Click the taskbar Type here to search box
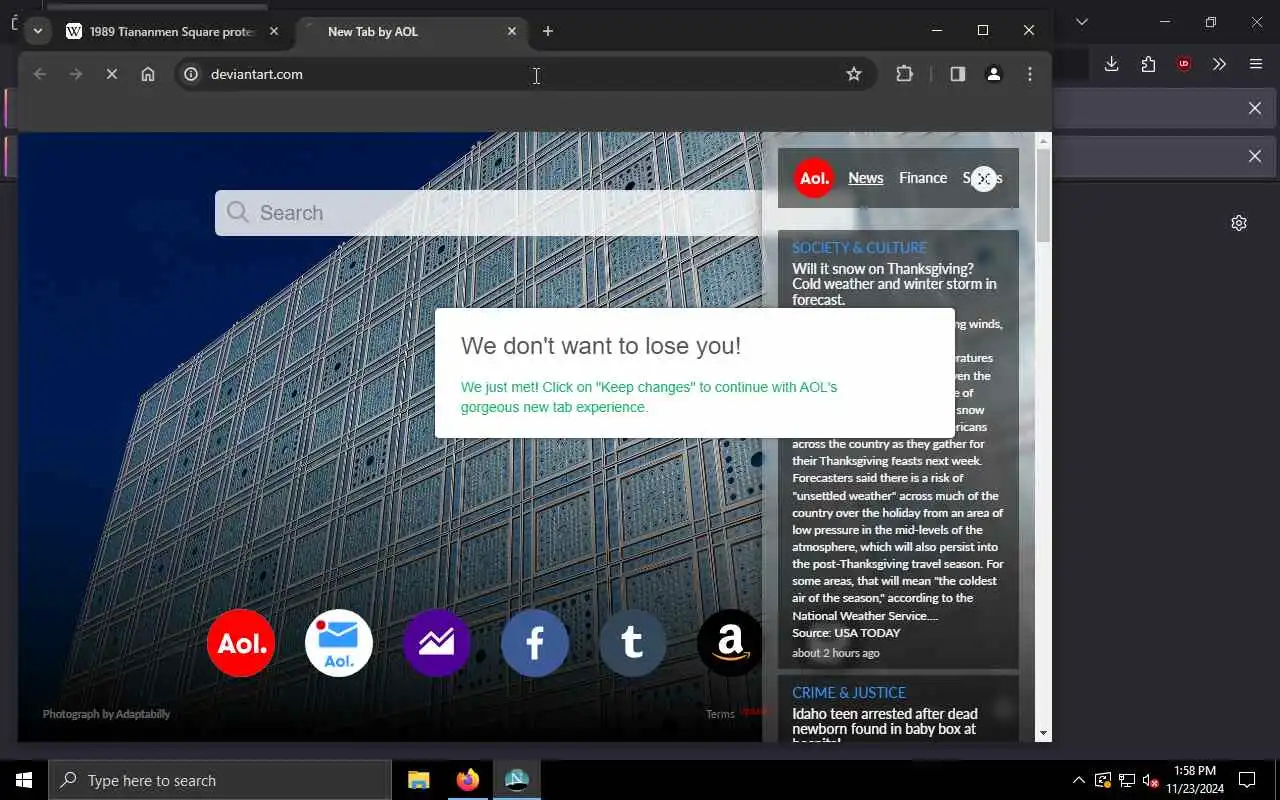 click(x=220, y=780)
